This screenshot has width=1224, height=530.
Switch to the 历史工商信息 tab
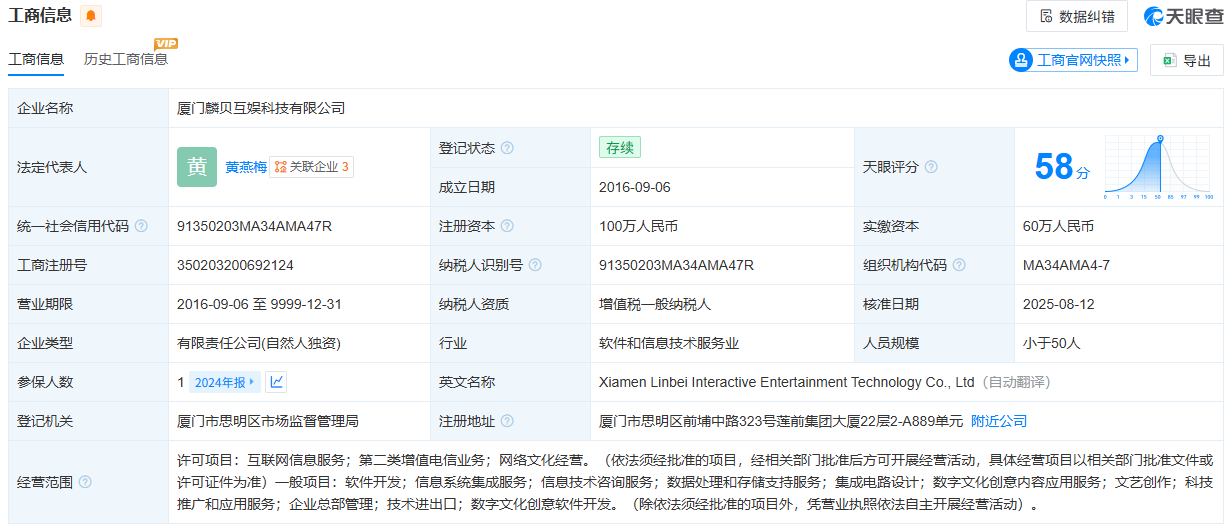pos(126,59)
